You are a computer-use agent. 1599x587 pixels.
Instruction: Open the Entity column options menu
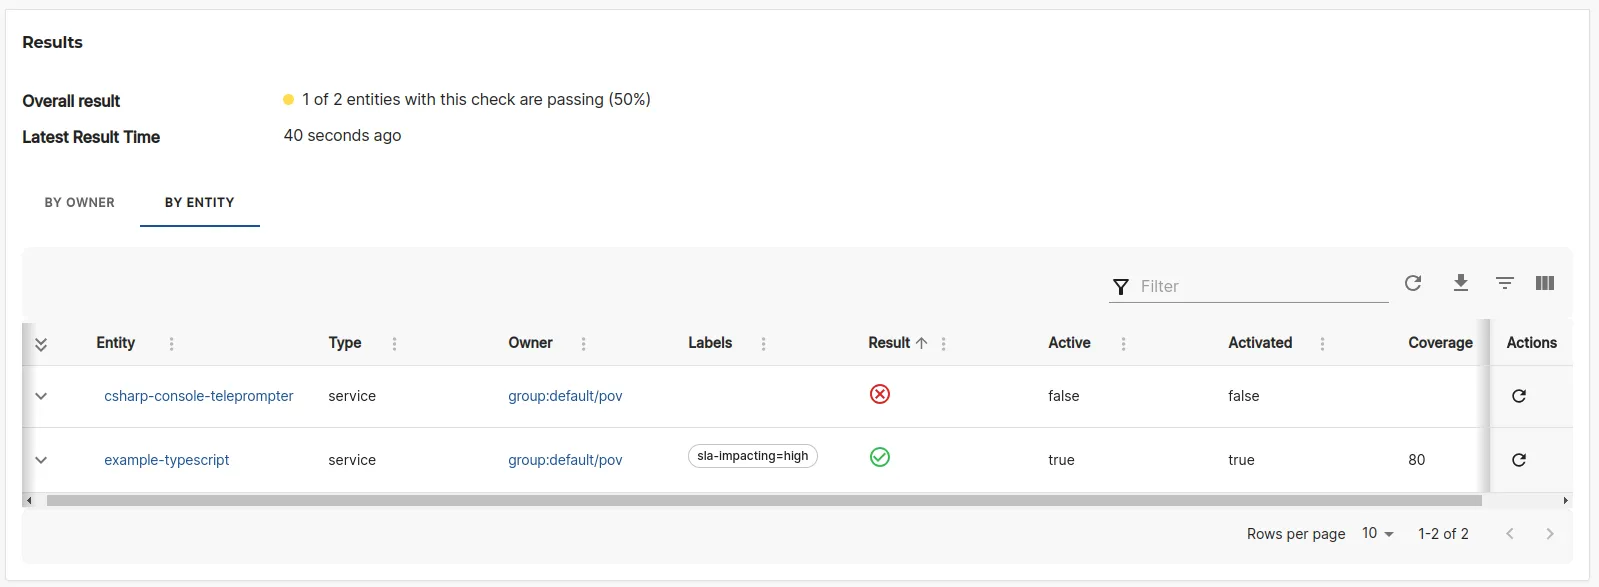pos(171,343)
